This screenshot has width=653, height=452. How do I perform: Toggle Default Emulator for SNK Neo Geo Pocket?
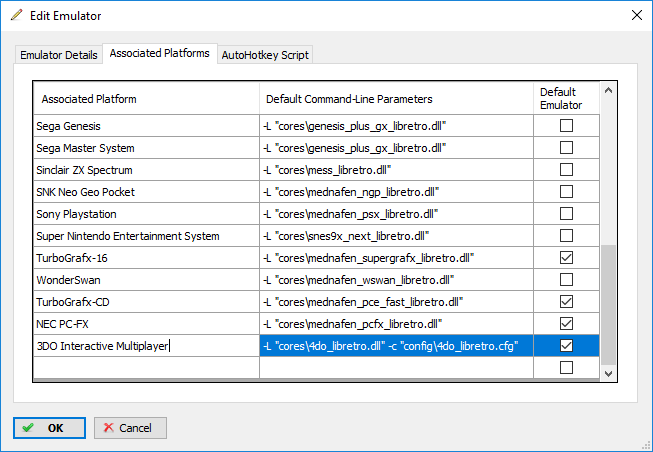[566, 192]
